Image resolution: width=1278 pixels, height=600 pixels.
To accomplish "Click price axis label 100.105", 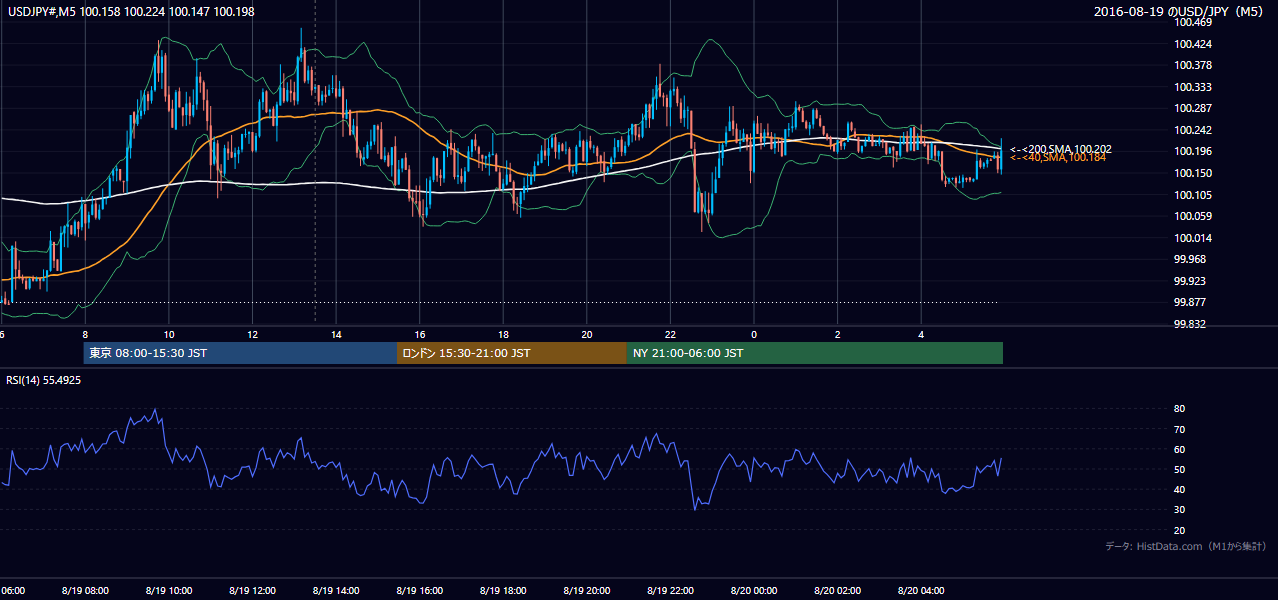I will pos(1192,195).
